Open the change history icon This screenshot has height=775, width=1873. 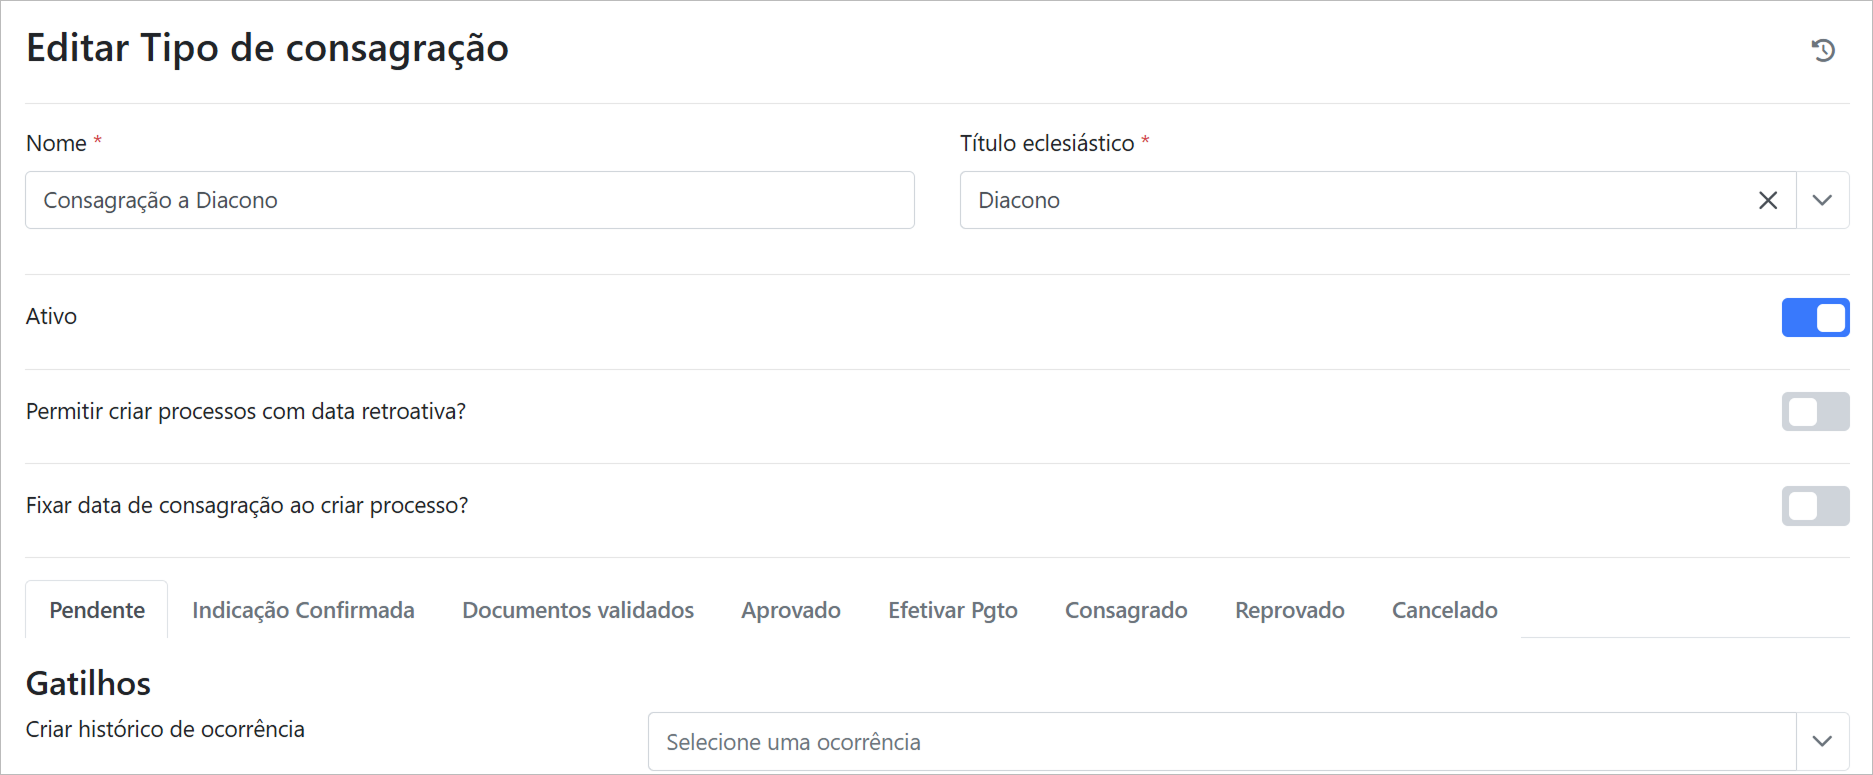pos(1823,50)
